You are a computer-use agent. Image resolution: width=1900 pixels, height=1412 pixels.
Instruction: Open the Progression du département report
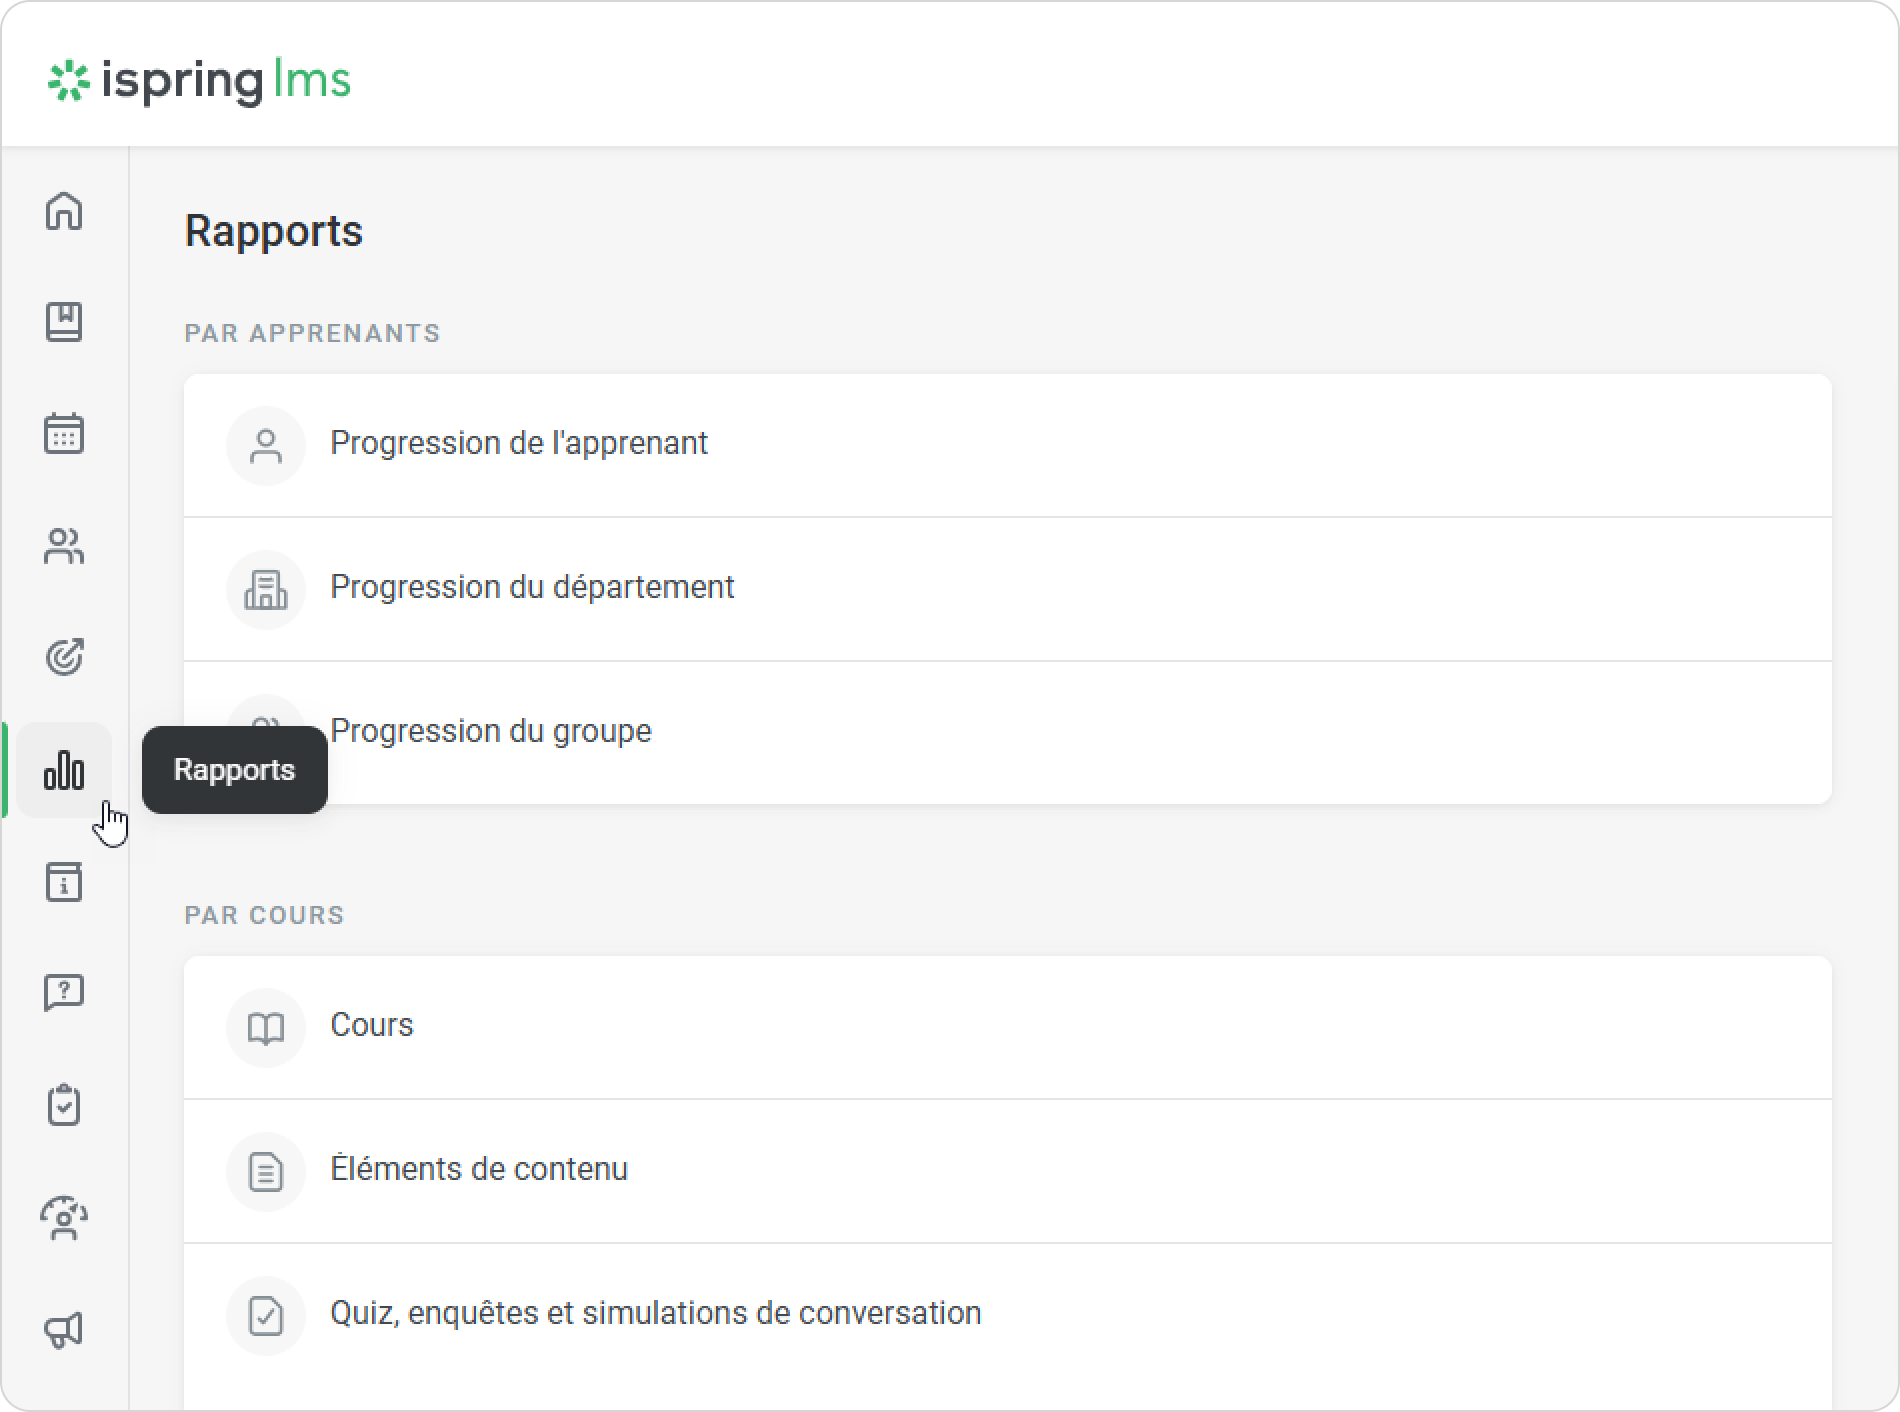coord(532,587)
